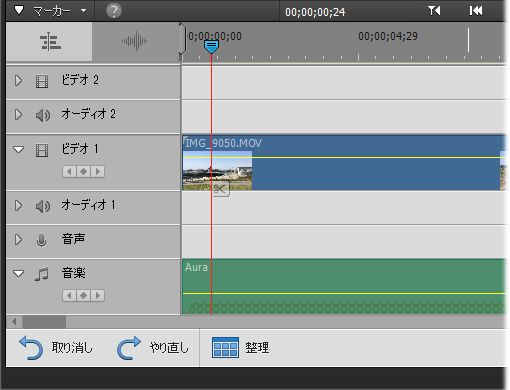Add keyframe on the ビデオ 1 track
This screenshot has width=510, height=390.
click(x=83, y=171)
